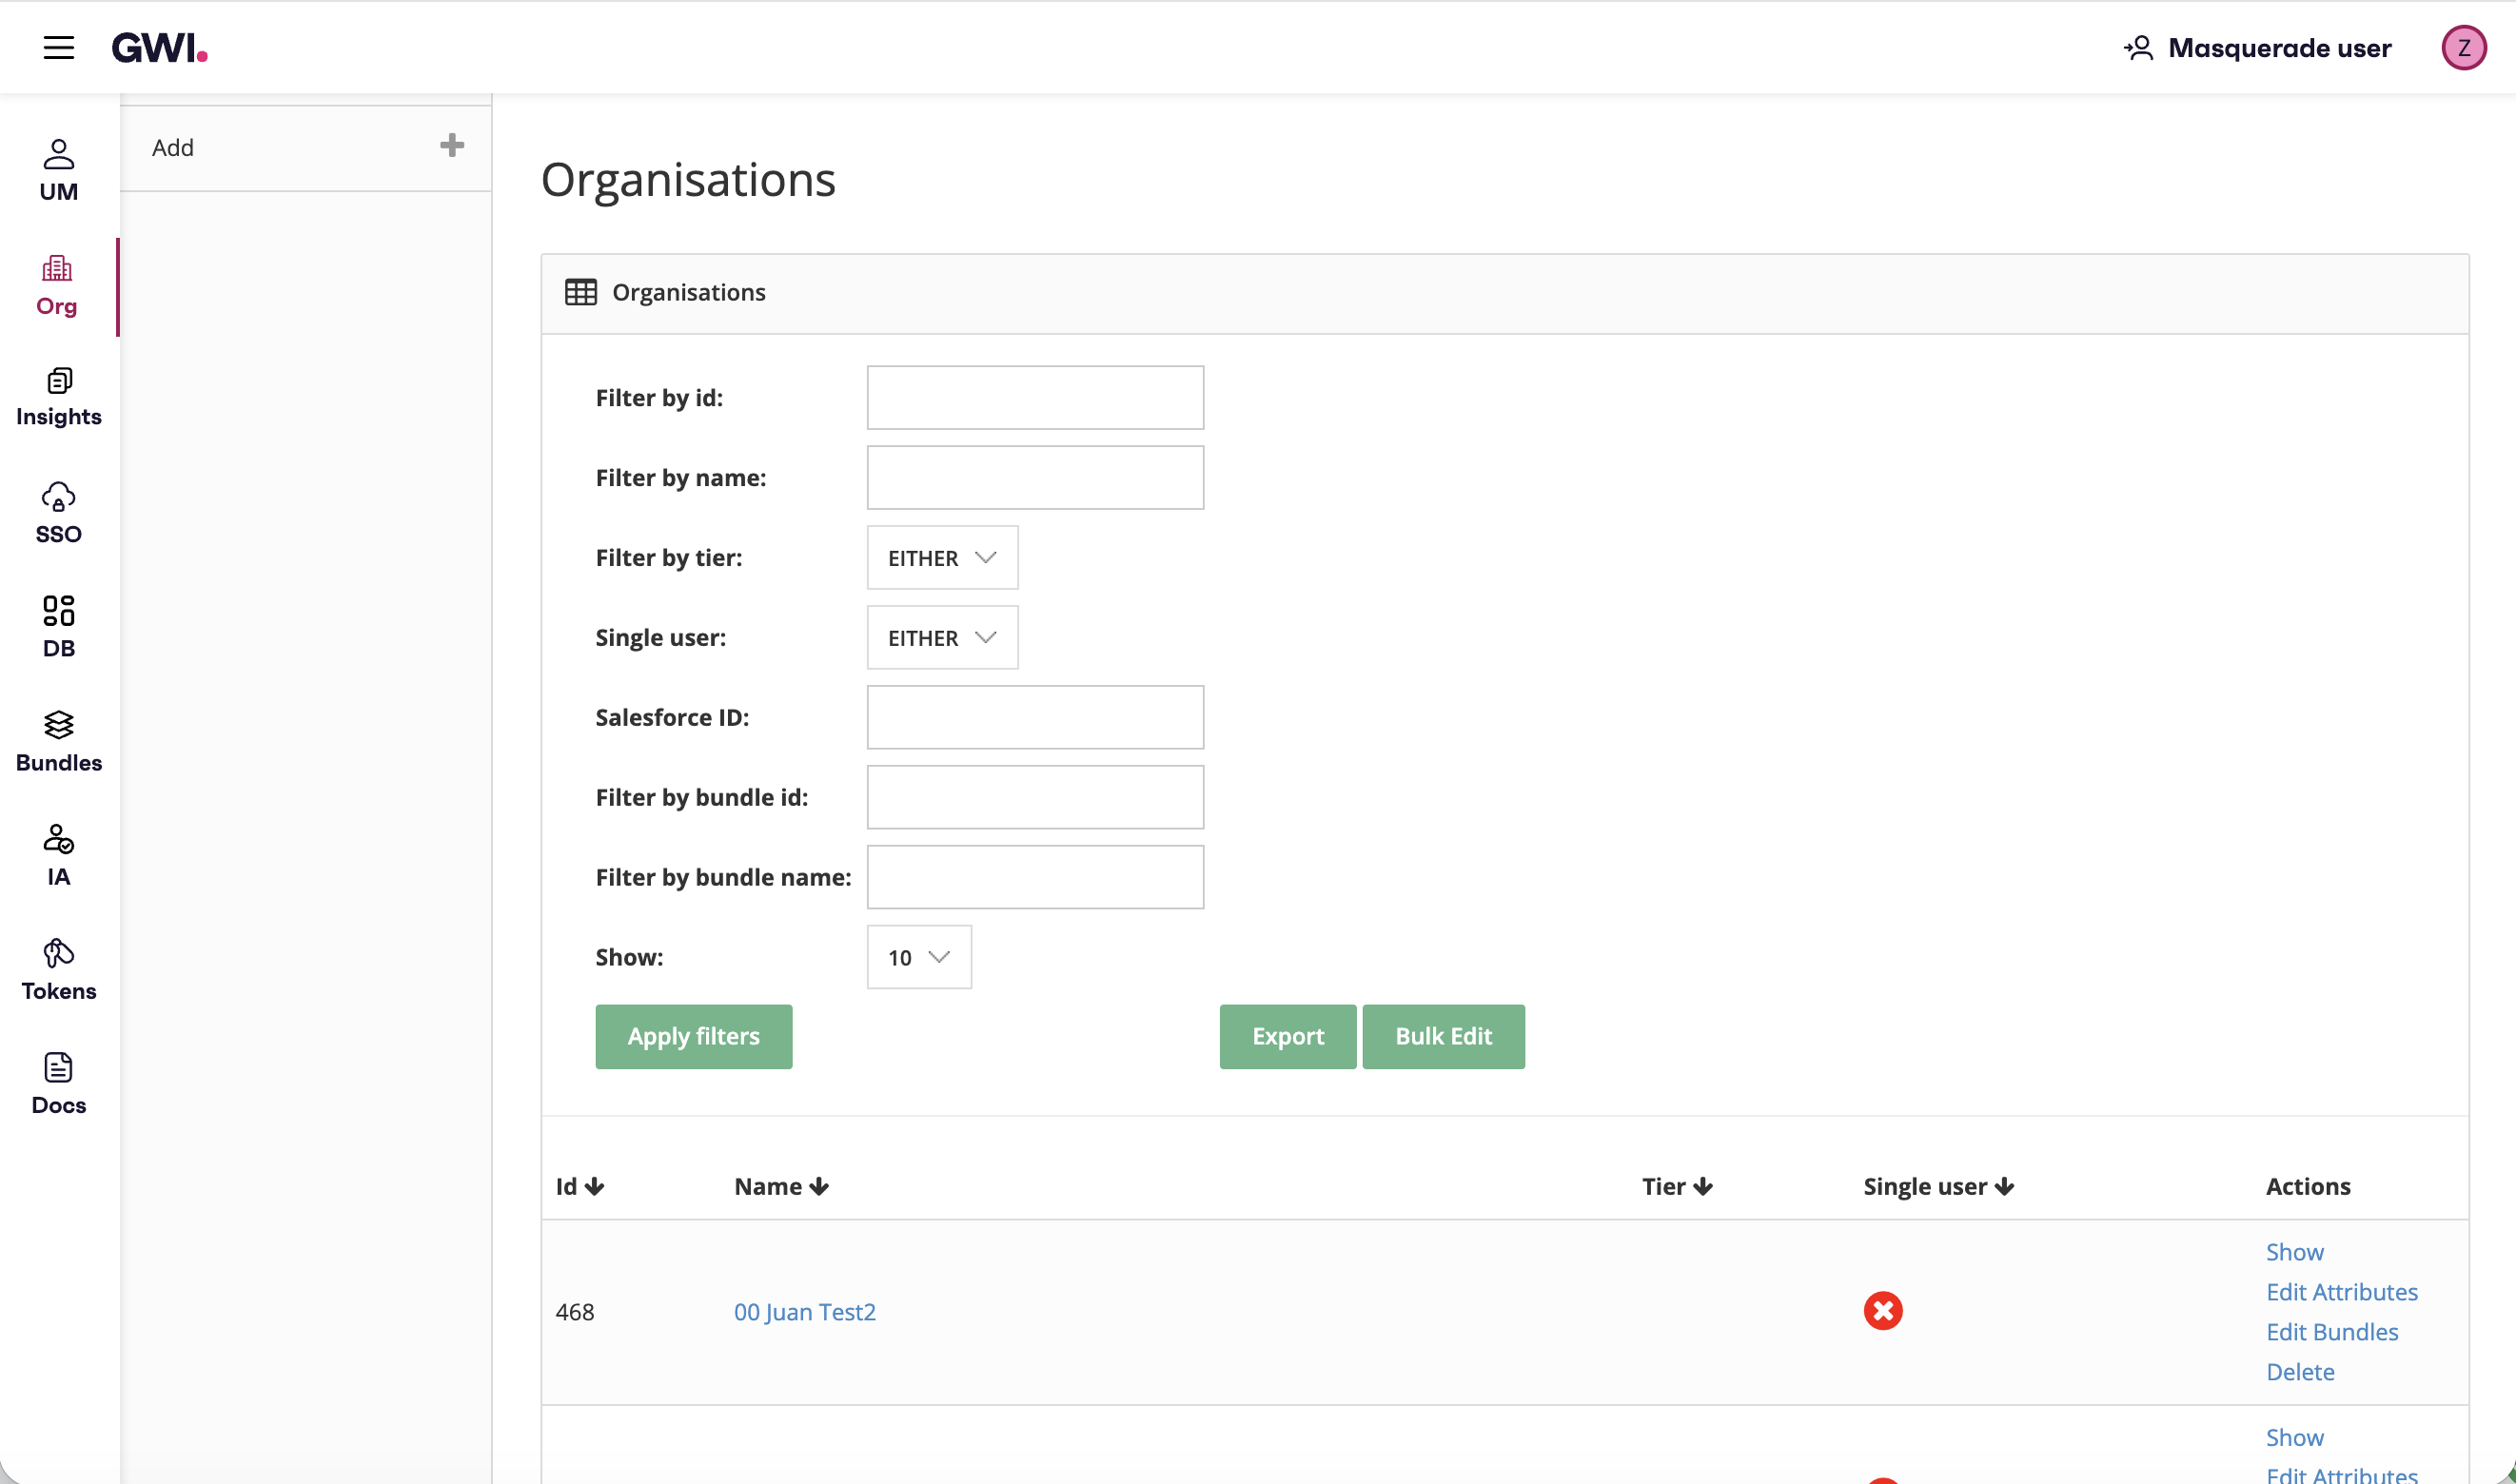Go to the UM sidebar section
2516x1484 pixels.
point(59,171)
